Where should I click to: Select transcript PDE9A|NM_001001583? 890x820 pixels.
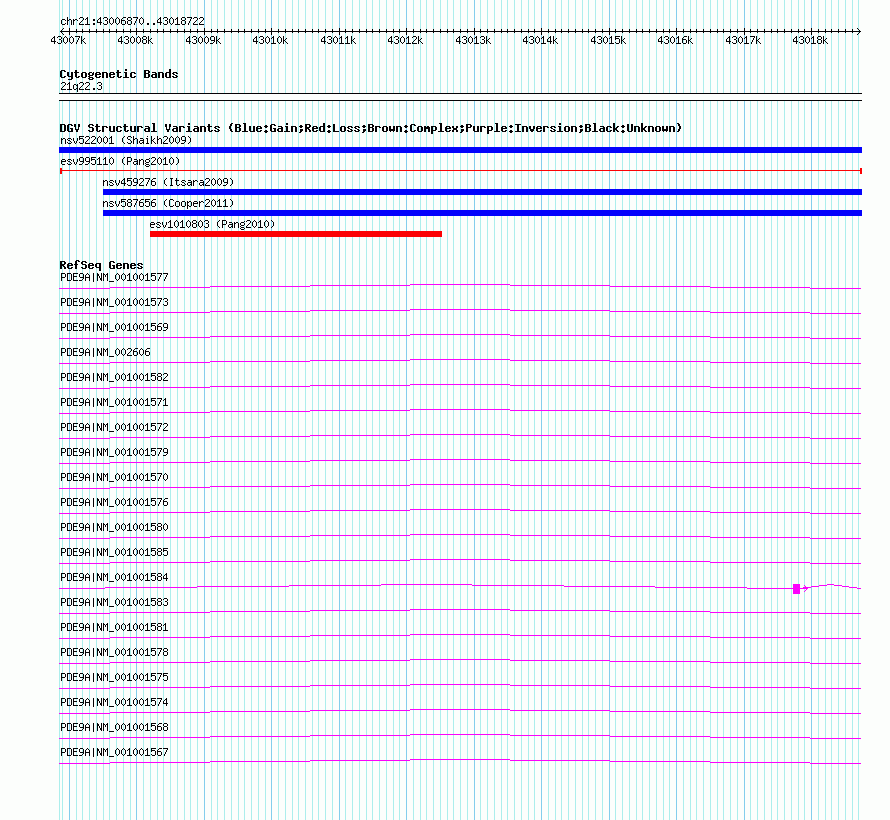(x=114, y=602)
